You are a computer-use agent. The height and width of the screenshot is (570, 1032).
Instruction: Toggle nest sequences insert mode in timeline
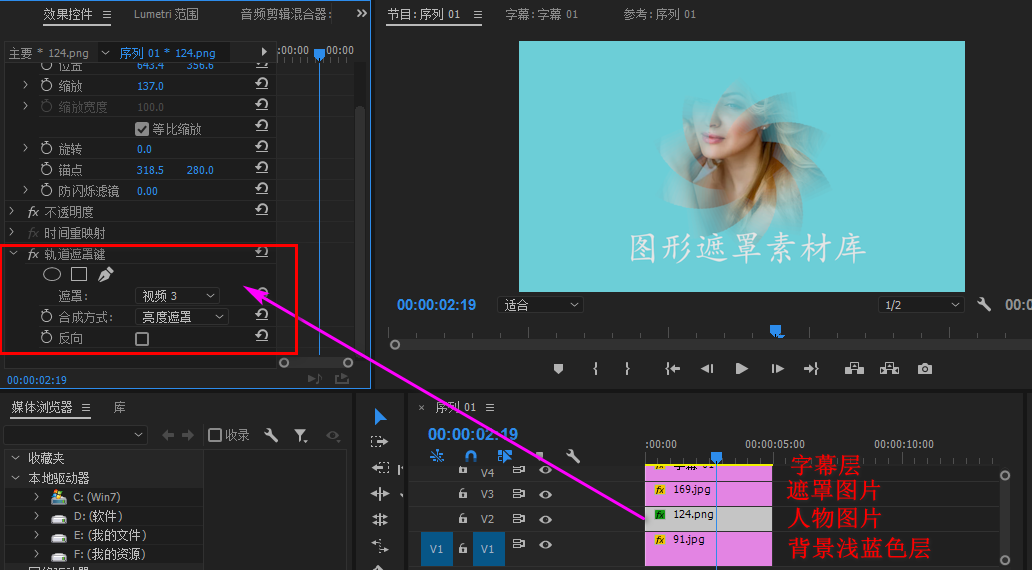tap(436, 455)
